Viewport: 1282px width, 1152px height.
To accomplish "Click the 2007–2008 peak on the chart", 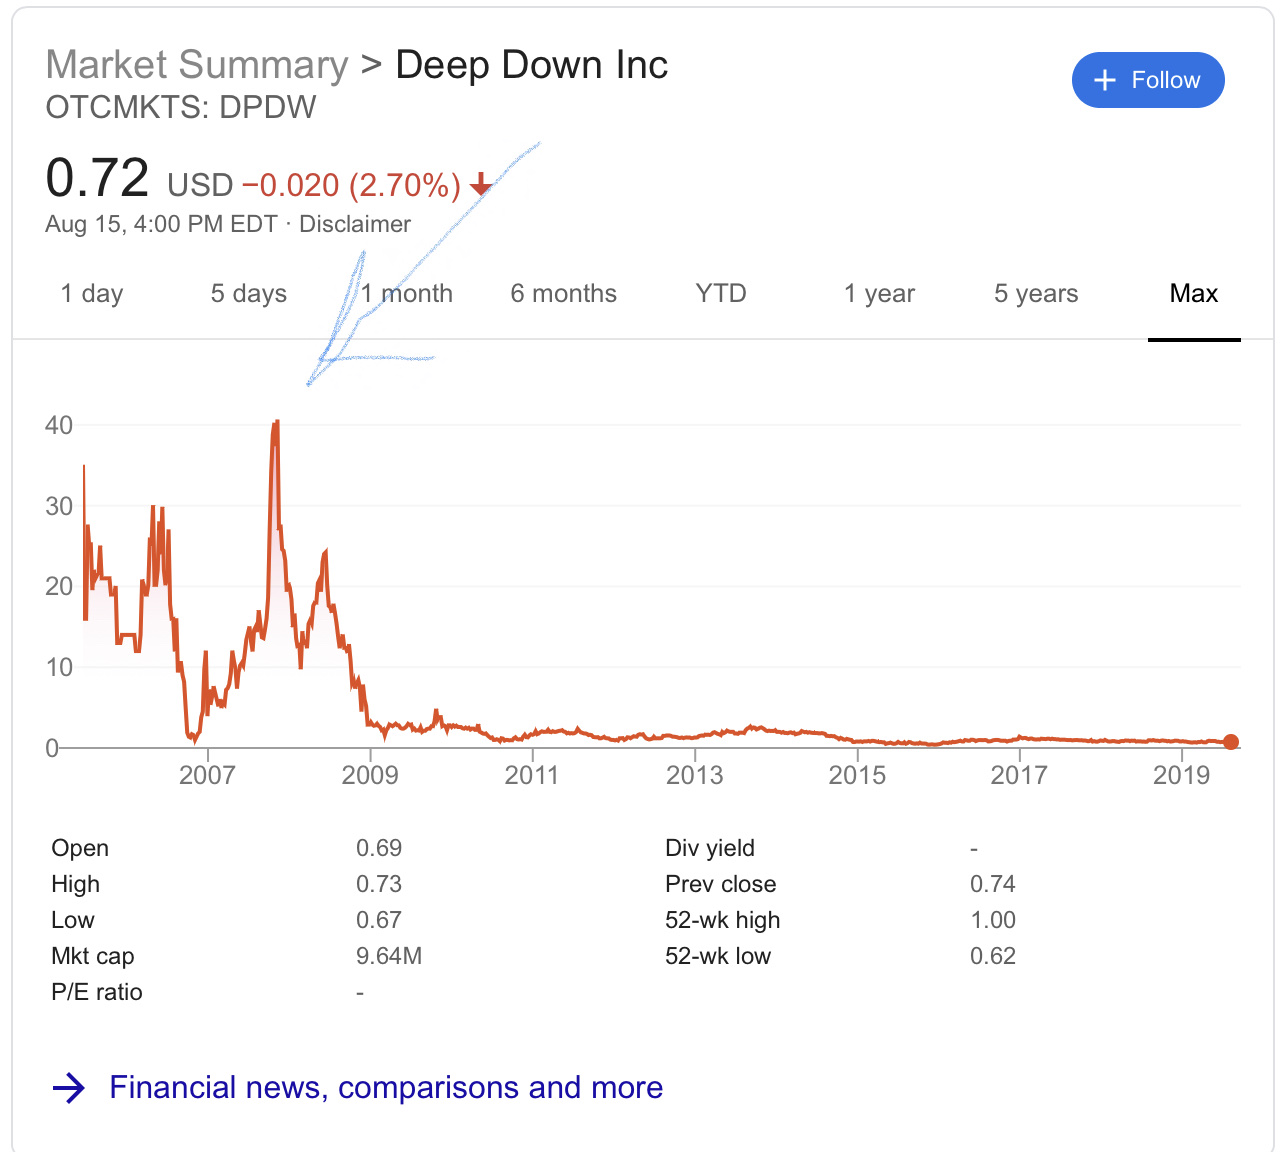I will [x=275, y=423].
